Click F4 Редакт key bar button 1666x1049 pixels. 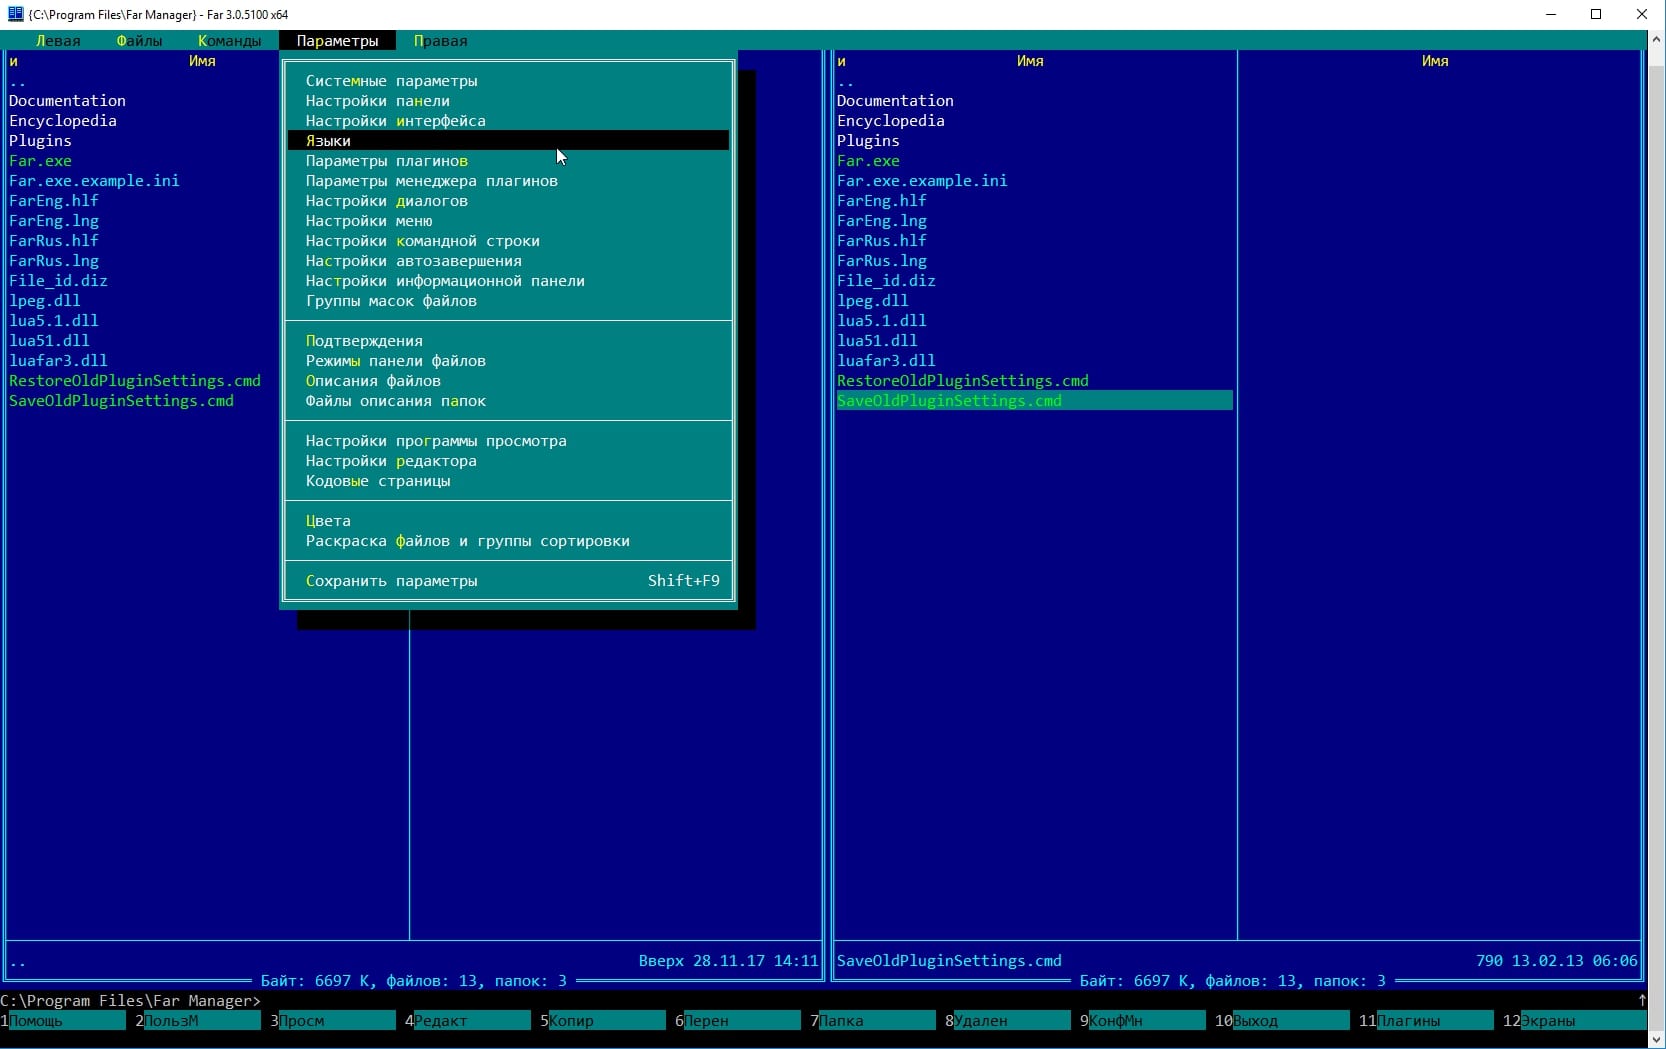468,1021
